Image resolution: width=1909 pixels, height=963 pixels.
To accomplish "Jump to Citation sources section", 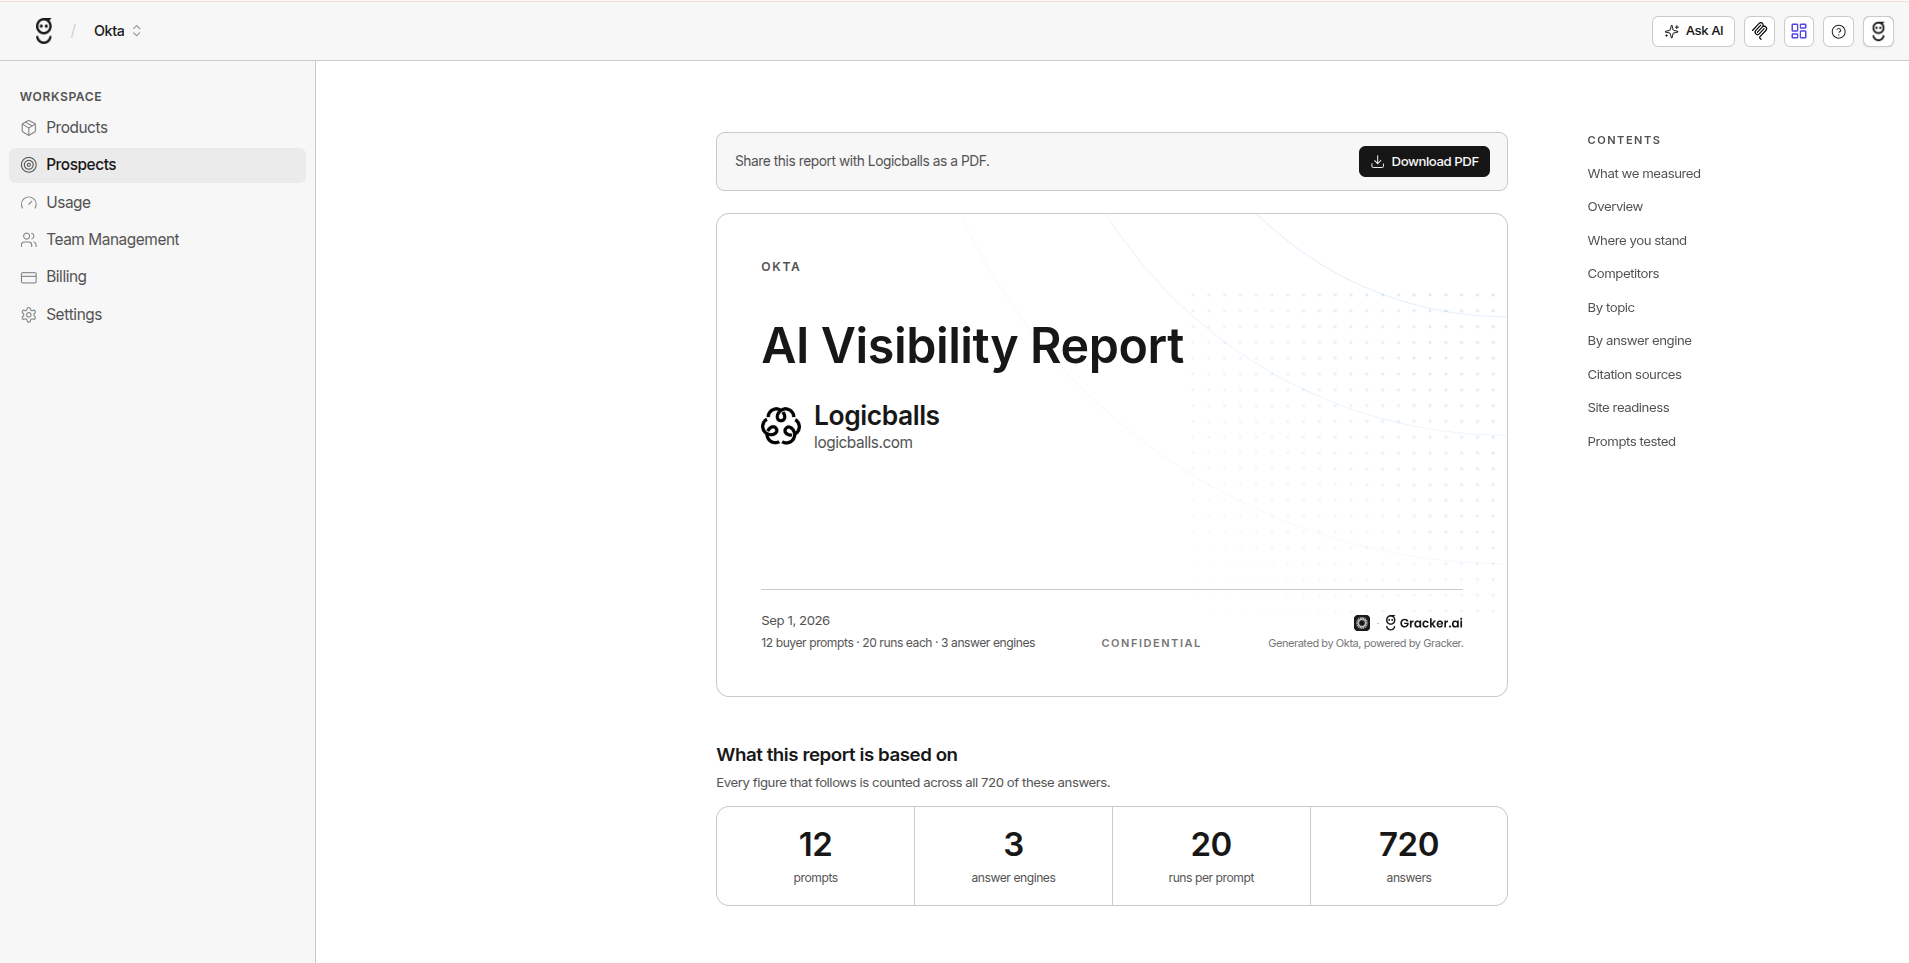I will pyautogui.click(x=1634, y=375).
